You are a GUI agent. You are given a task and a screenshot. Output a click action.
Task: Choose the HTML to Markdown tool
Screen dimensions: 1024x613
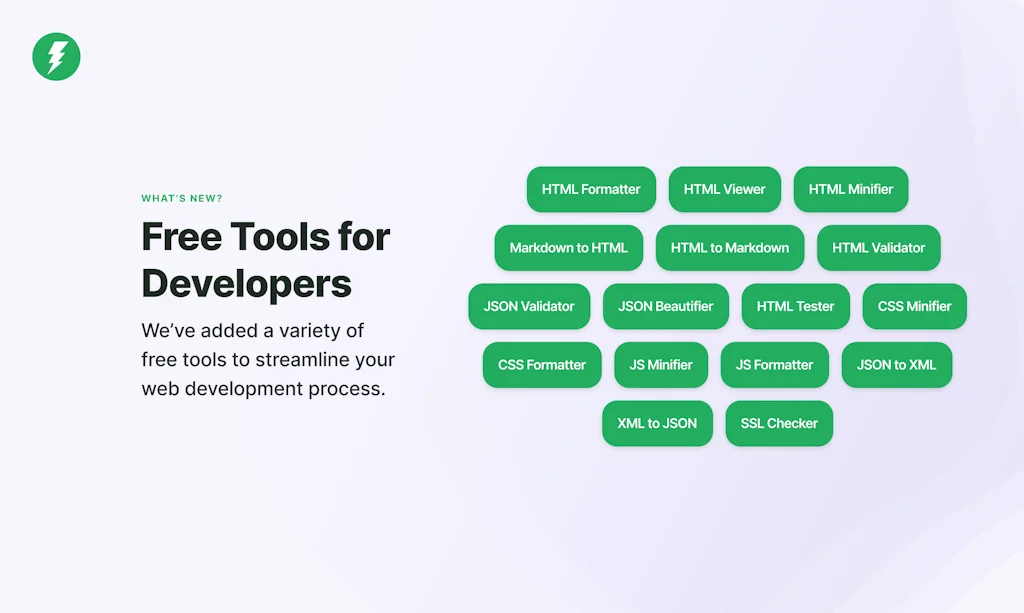click(729, 248)
